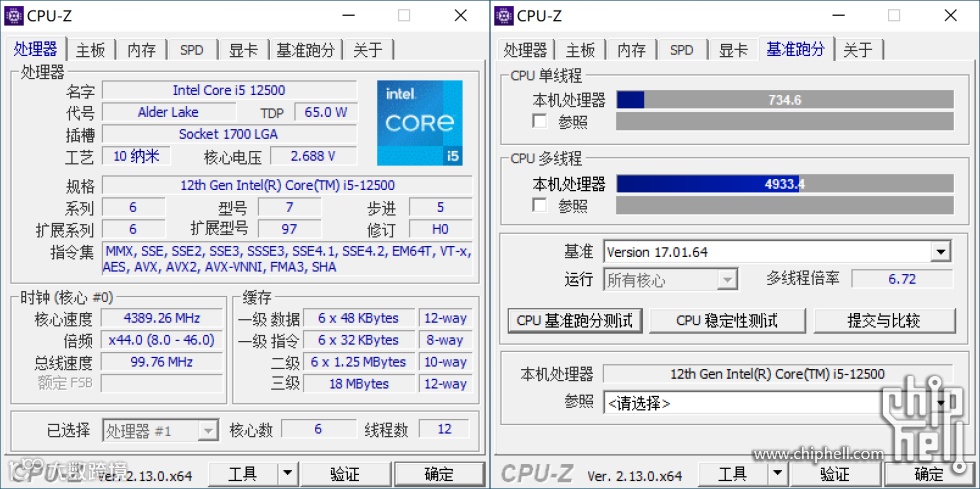Expand the 工具 arrow in left window
This screenshot has width=980, height=489.
coord(287,473)
